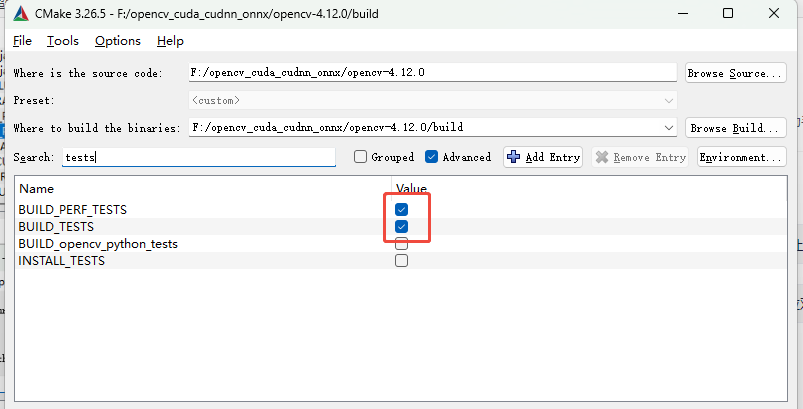
Task: Uncheck the BUILD_TESTS checkbox
Action: pyautogui.click(x=401, y=227)
